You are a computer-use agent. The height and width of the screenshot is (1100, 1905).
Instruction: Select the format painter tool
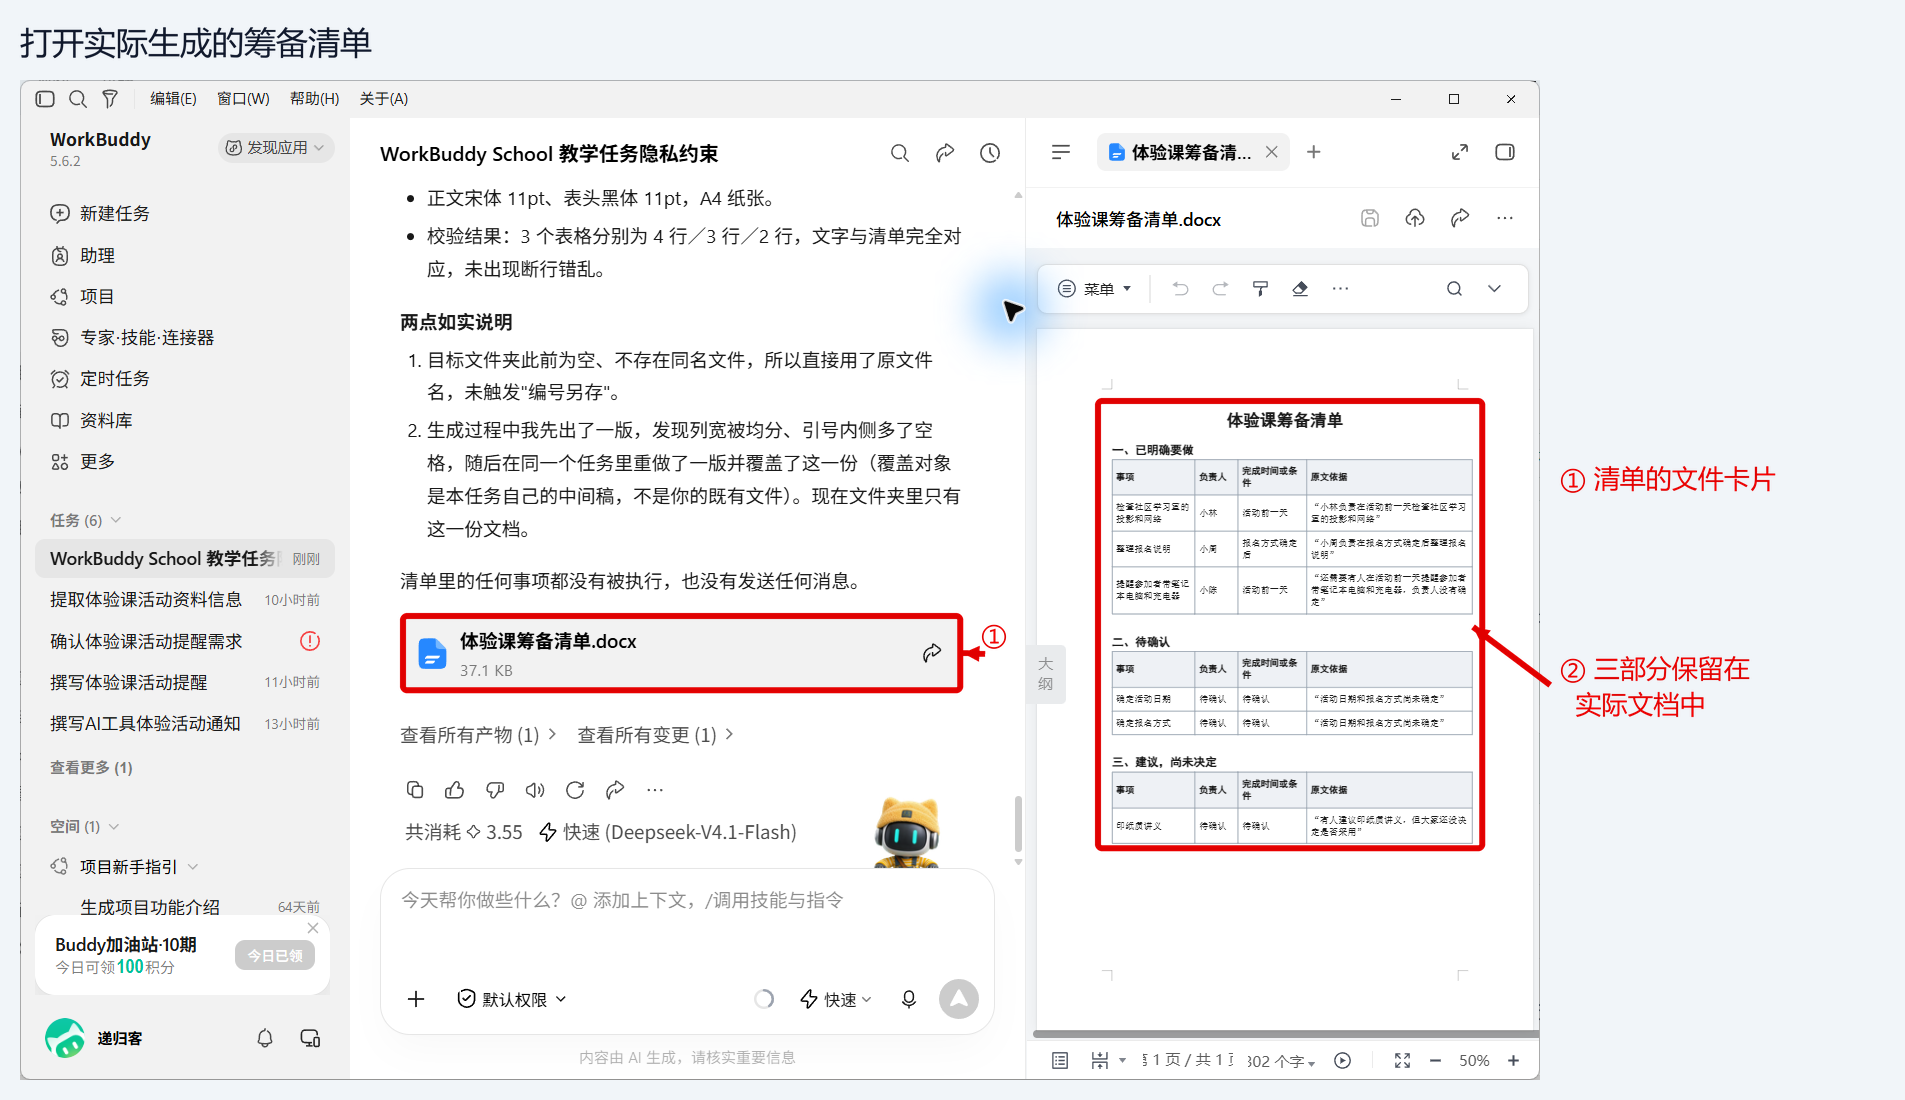pos(1260,289)
